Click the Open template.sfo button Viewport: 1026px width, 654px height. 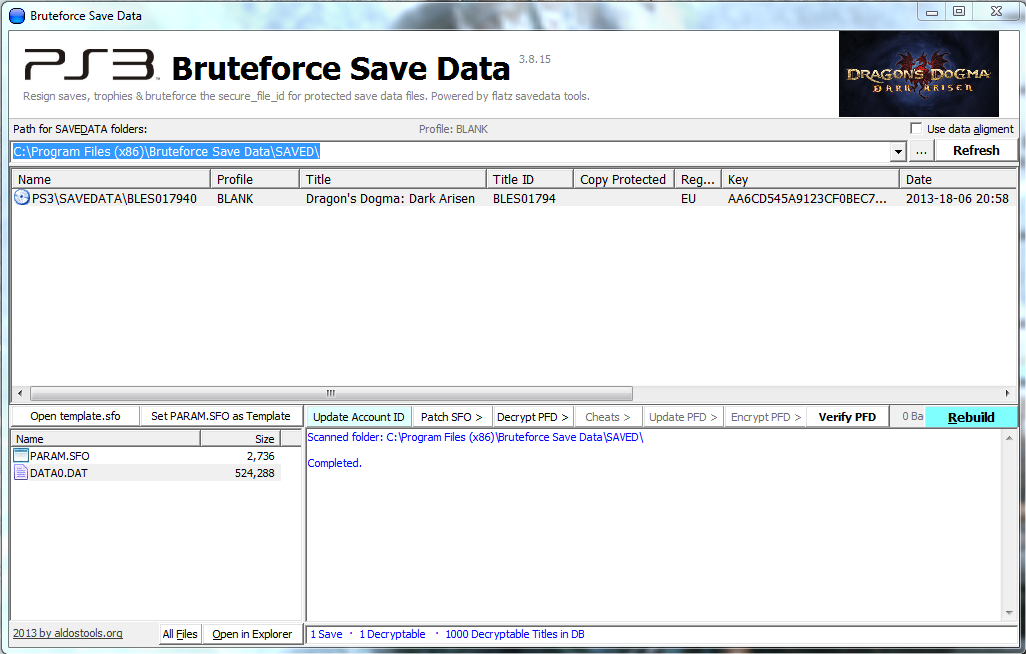tap(75, 416)
